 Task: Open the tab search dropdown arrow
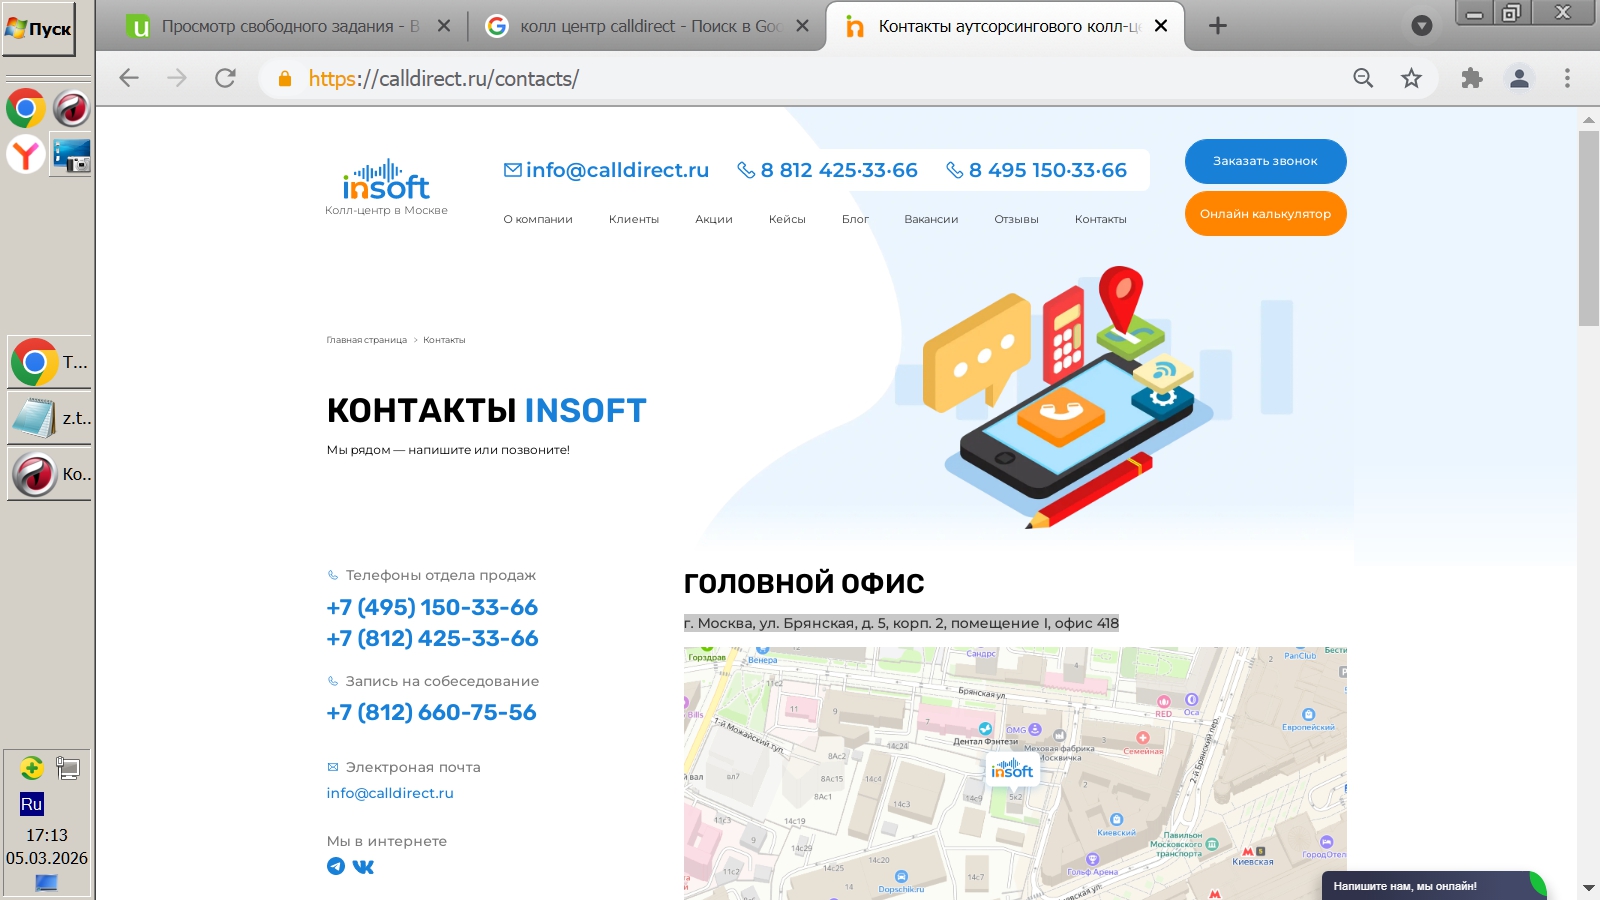(x=1421, y=26)
